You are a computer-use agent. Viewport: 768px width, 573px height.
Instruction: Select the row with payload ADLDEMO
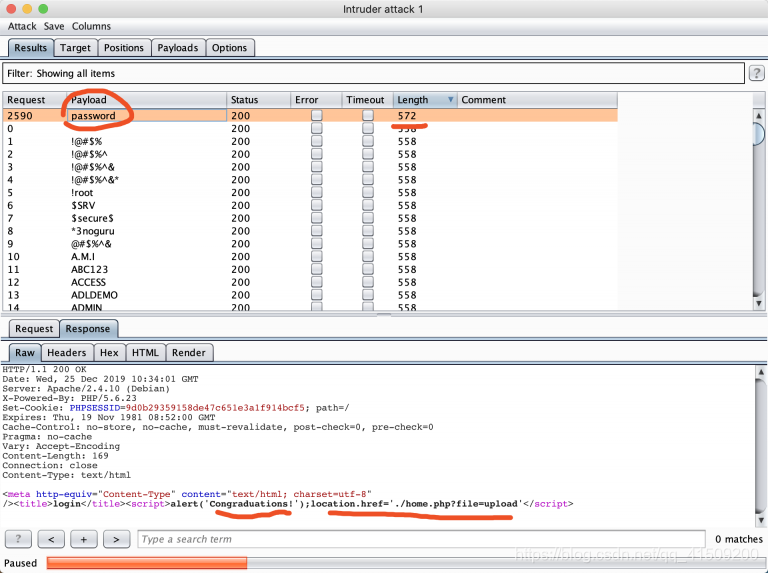[x=310, y=295]
